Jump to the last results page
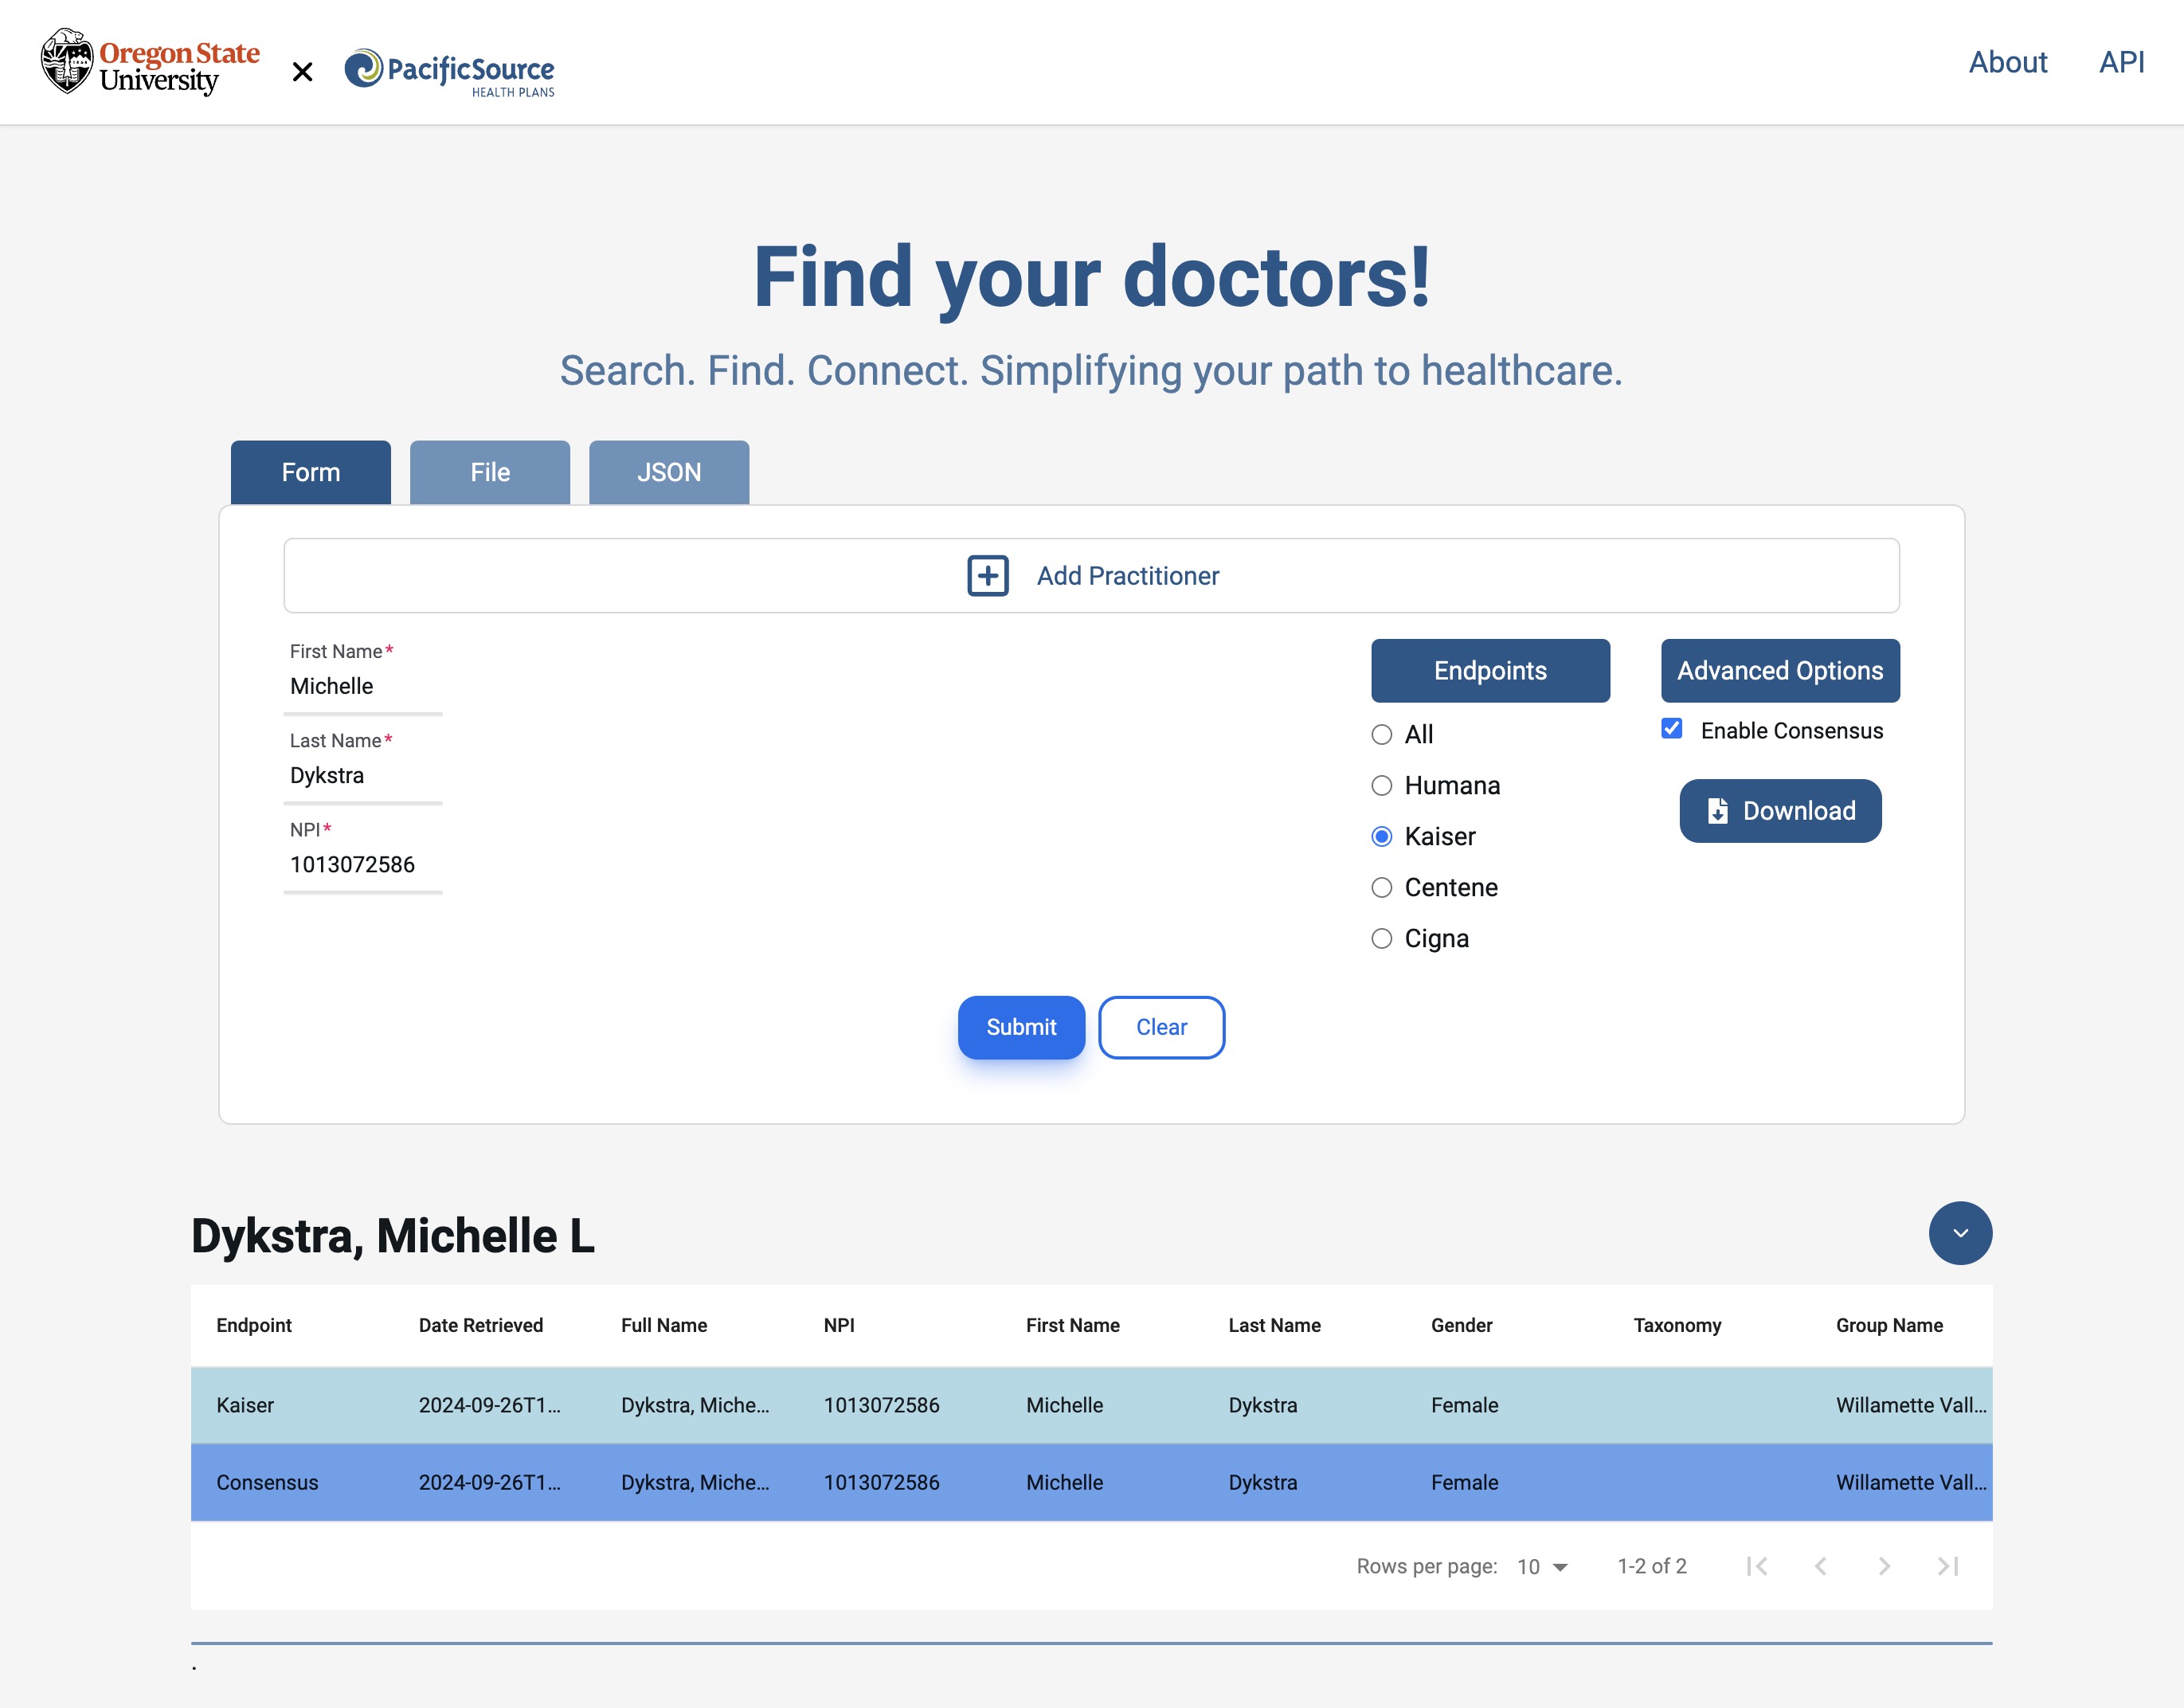The image size is (2184, 1708). pos(1948,1566)
